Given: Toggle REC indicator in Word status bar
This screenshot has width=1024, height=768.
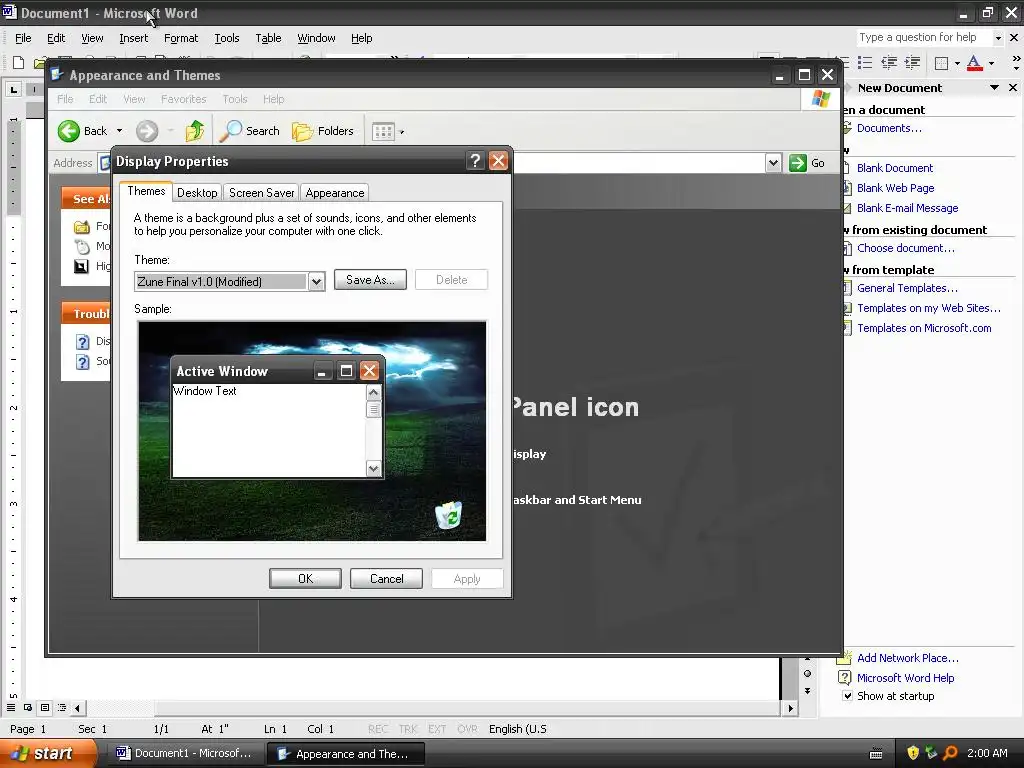Looking at the screenshot, I should [377, 729].
